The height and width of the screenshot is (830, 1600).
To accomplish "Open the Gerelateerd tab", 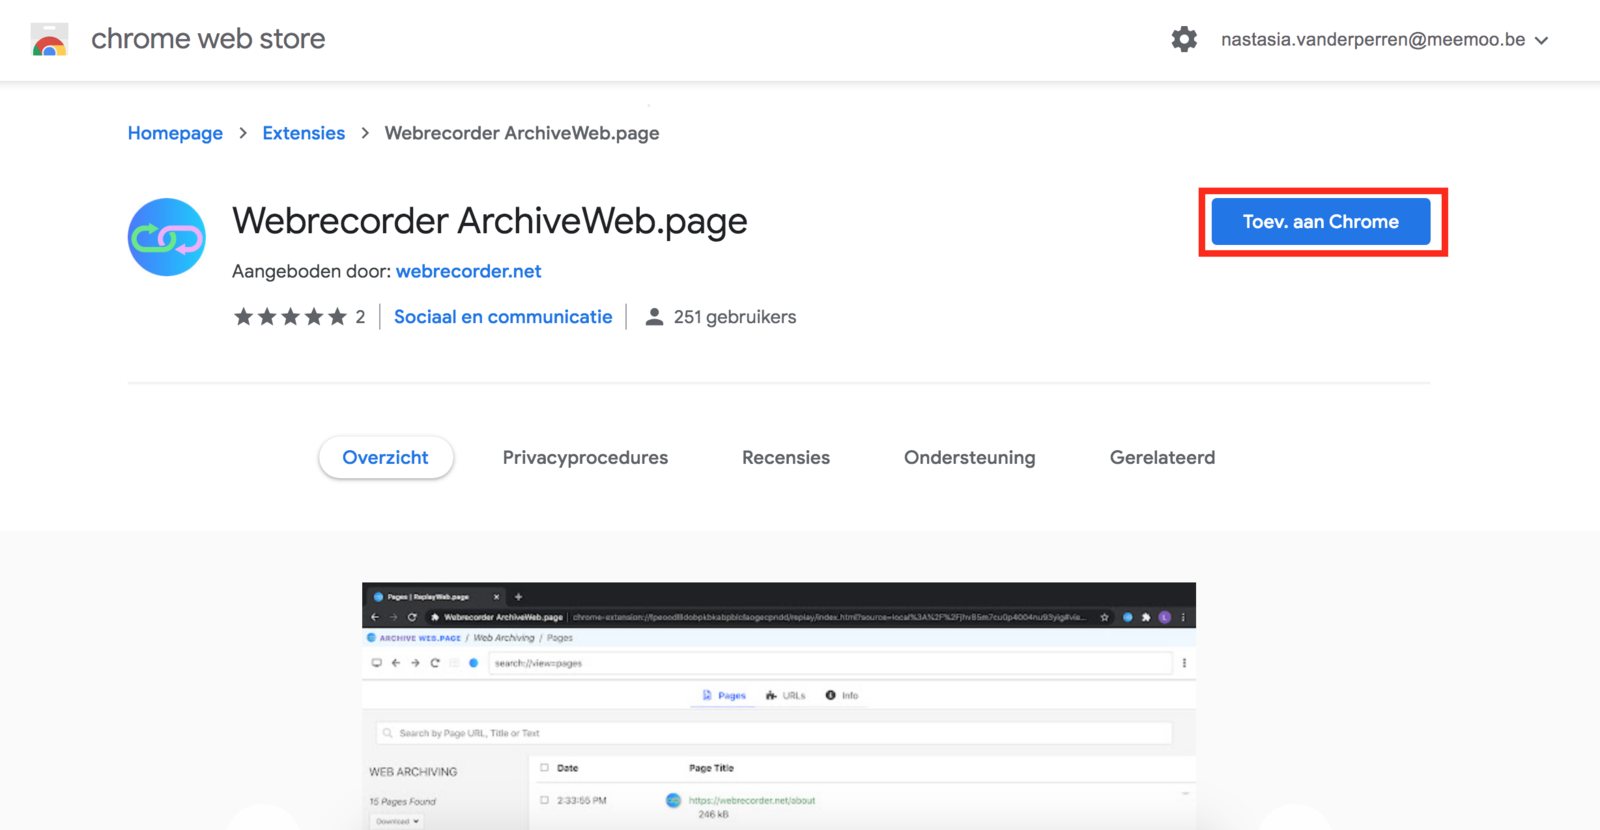I will [1162, 458].
